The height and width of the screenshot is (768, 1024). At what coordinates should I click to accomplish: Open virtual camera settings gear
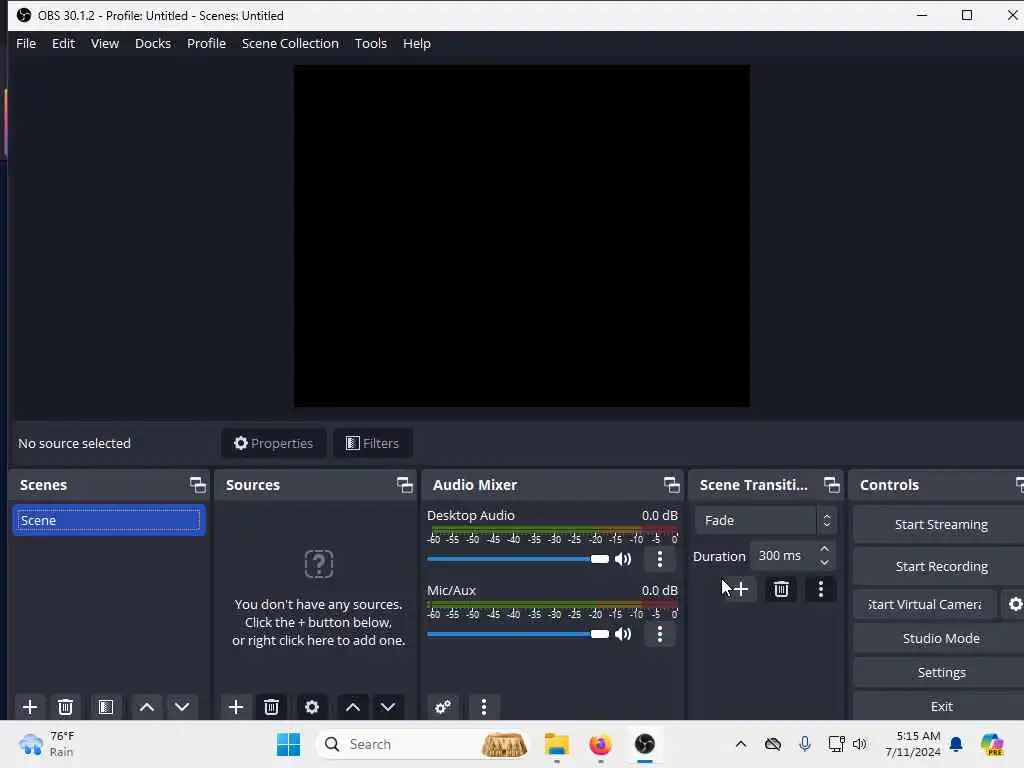pos(1015,604)
